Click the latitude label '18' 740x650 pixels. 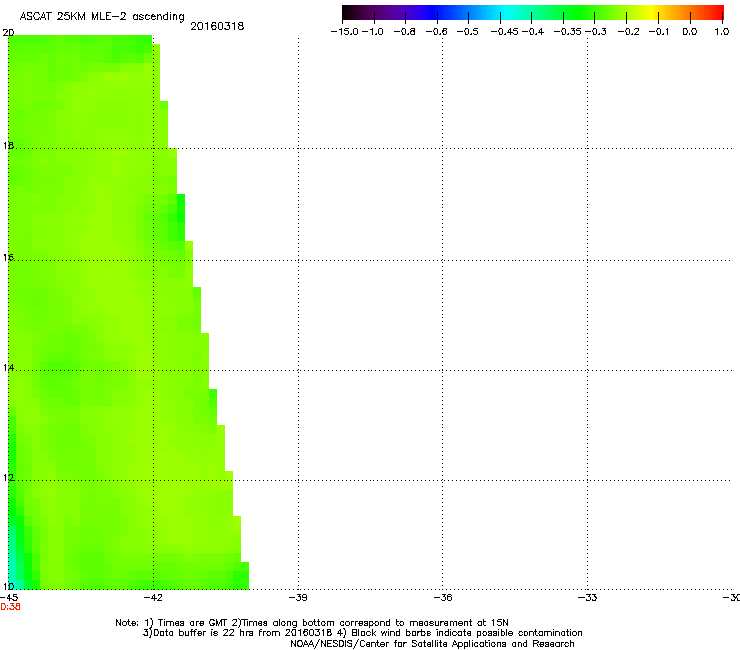point(8,145)
